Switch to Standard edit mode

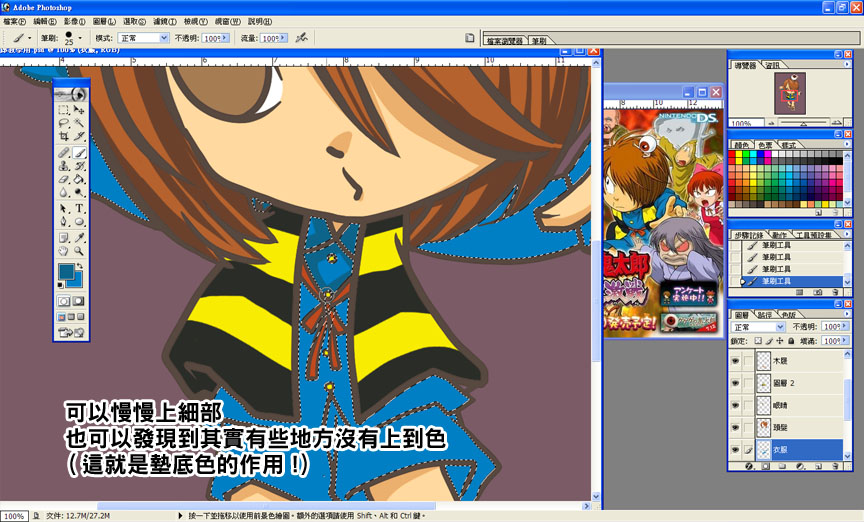click(x=63, y=301)
